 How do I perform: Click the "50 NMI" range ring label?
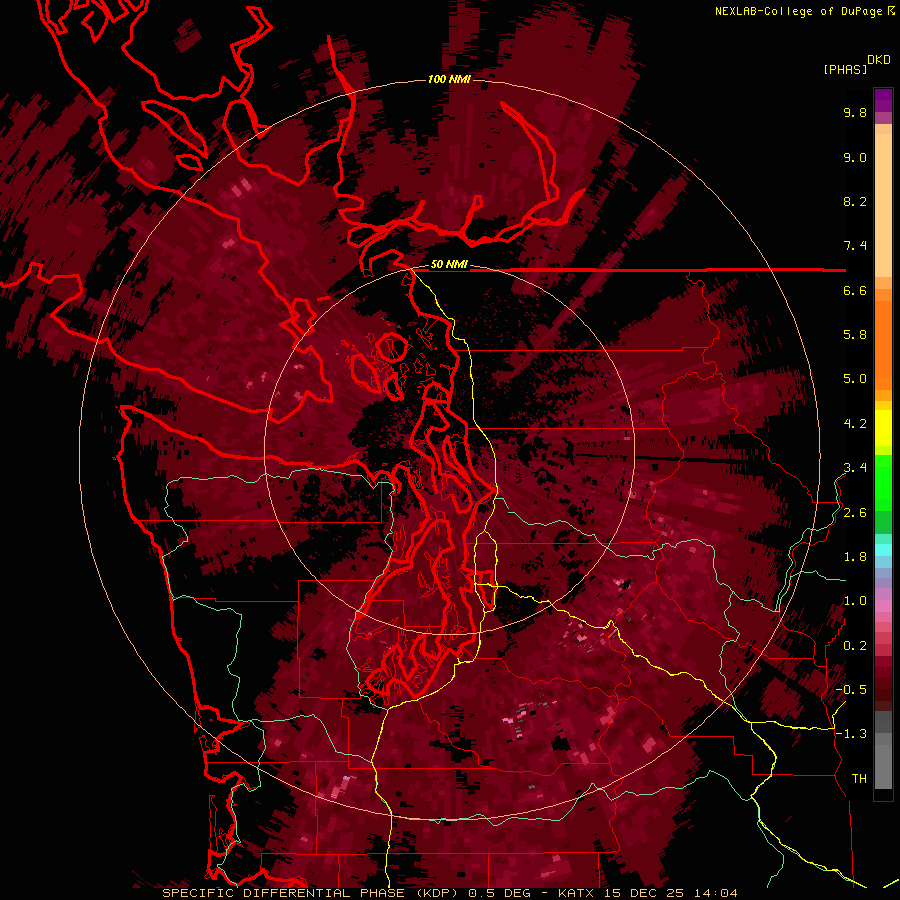click(449, 265)
